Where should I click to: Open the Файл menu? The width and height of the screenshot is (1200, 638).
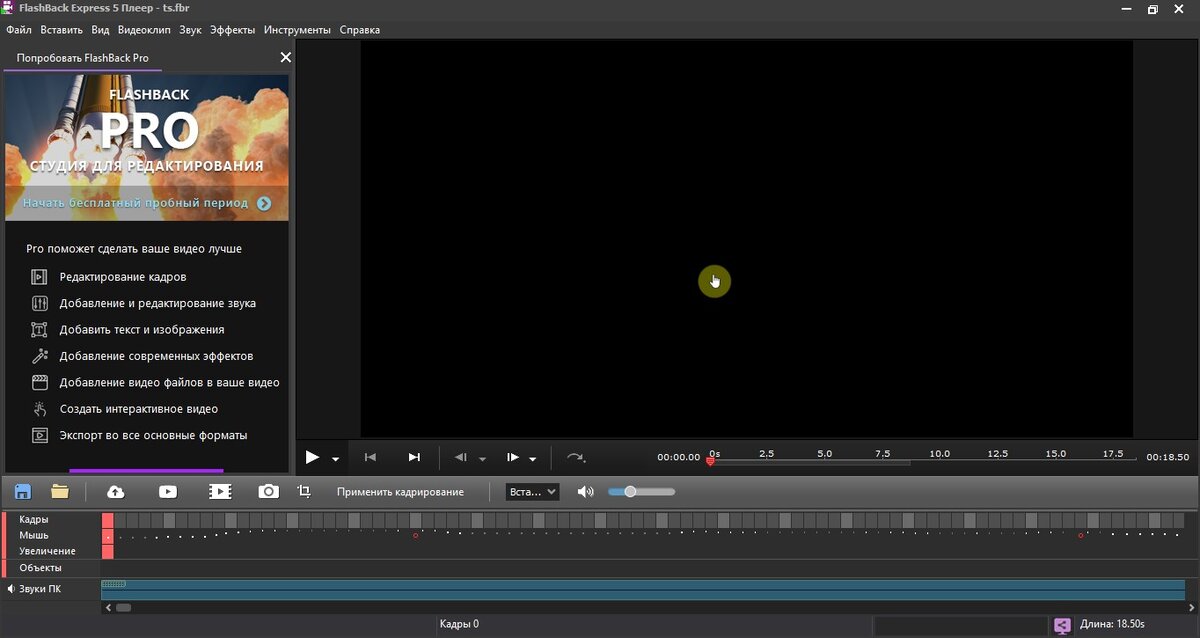pyautogui.click(x=19, y=30)
